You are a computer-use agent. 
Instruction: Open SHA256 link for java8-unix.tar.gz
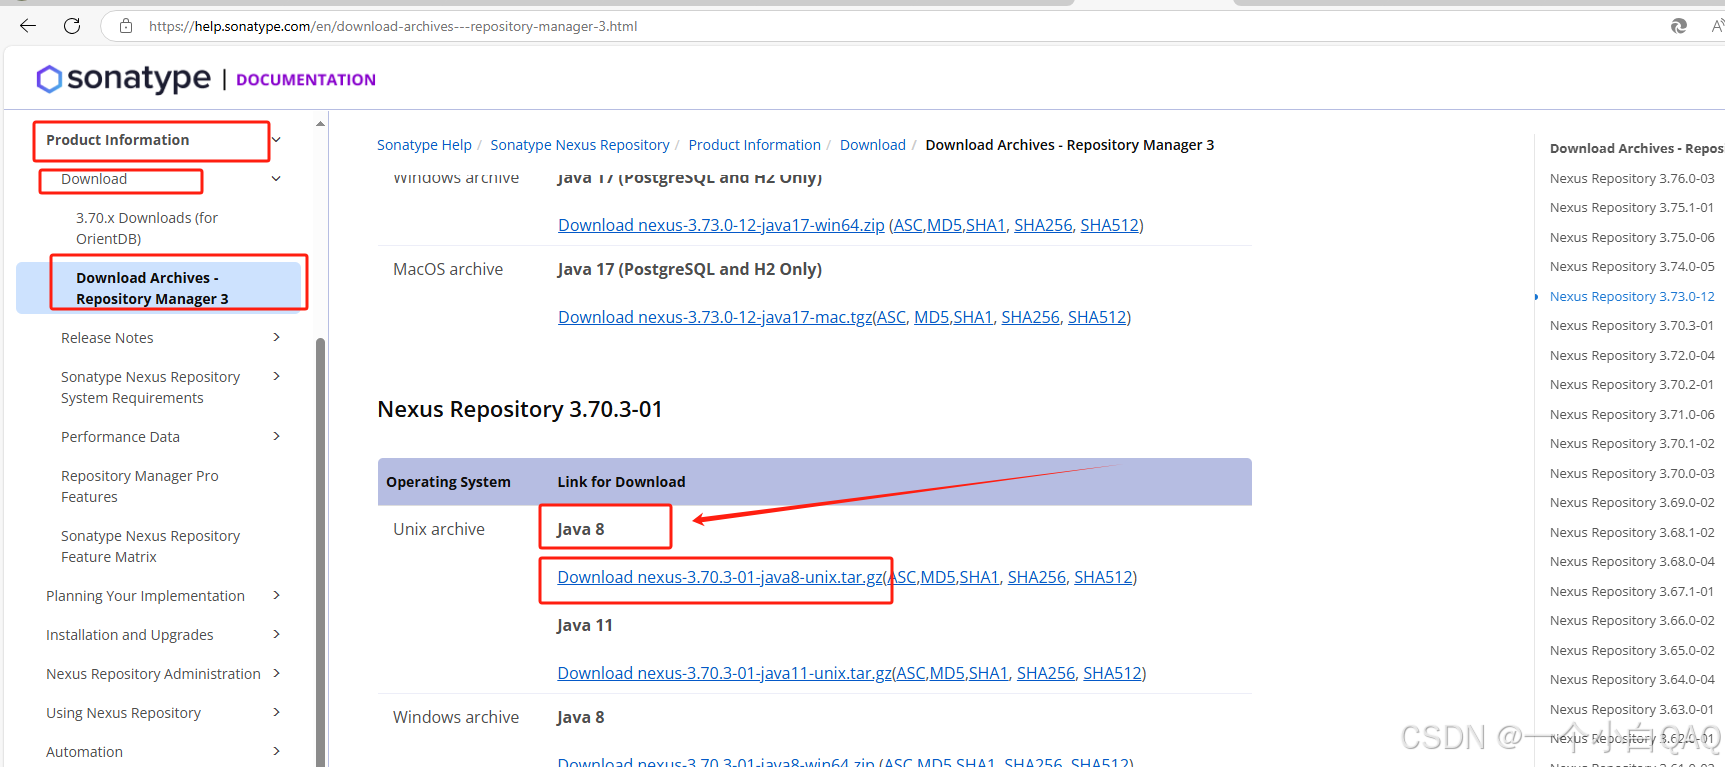[x=1037, y=577]
